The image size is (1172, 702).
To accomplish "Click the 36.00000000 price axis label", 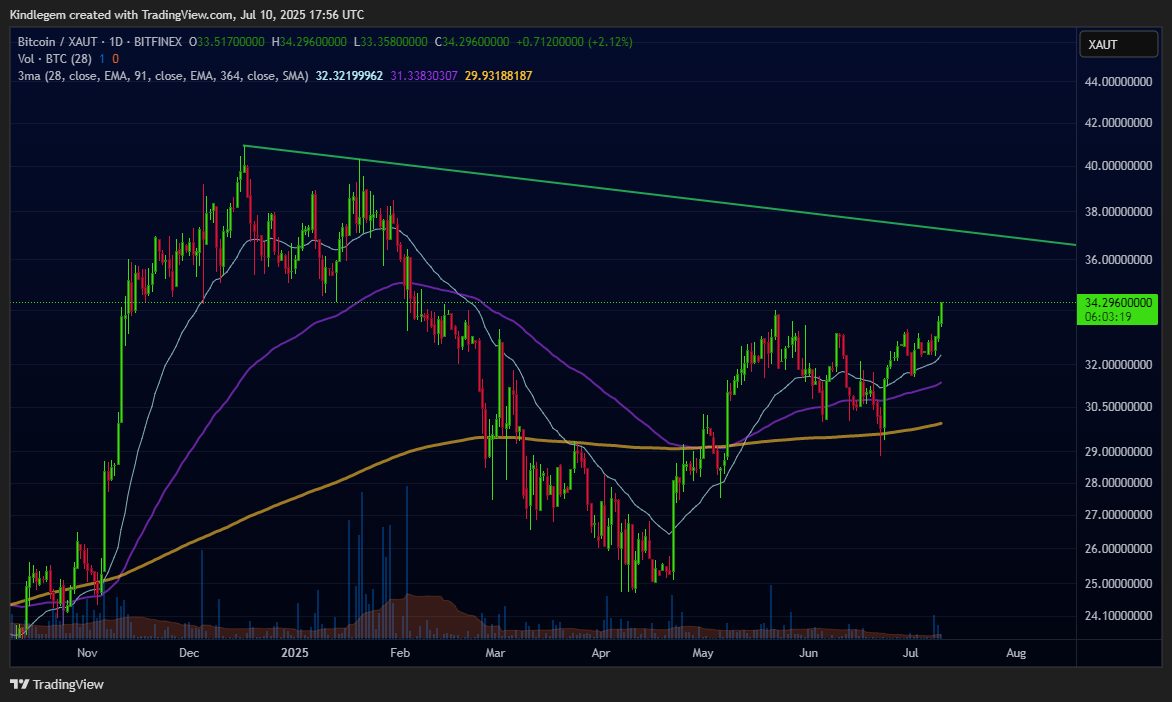I will pos(1118,260).
